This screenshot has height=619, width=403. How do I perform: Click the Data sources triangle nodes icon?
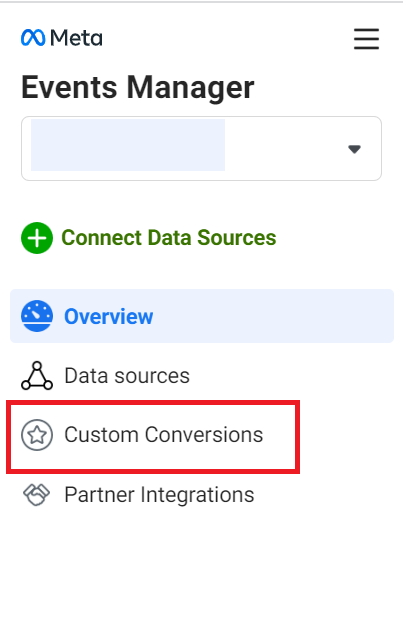point(37,375)
